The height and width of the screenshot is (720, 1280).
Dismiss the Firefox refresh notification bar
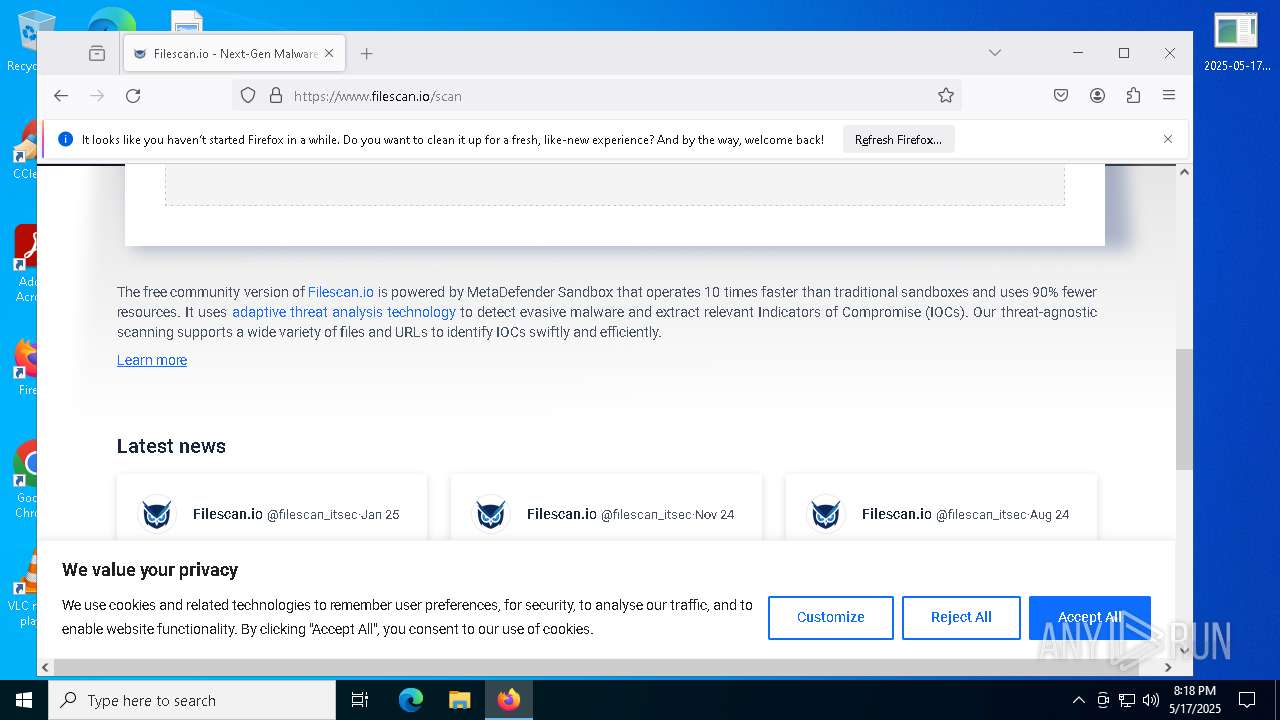(1167, 139)
